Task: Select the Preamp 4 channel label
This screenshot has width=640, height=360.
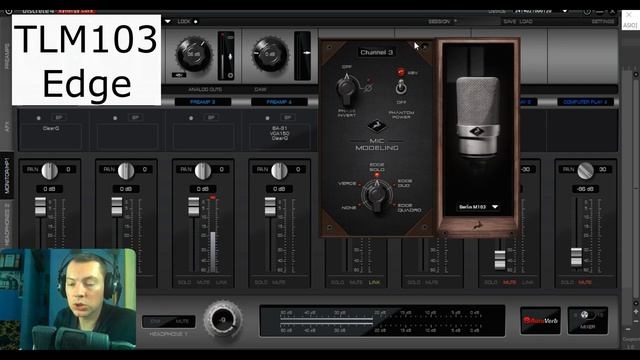Action: coord(279,102)
